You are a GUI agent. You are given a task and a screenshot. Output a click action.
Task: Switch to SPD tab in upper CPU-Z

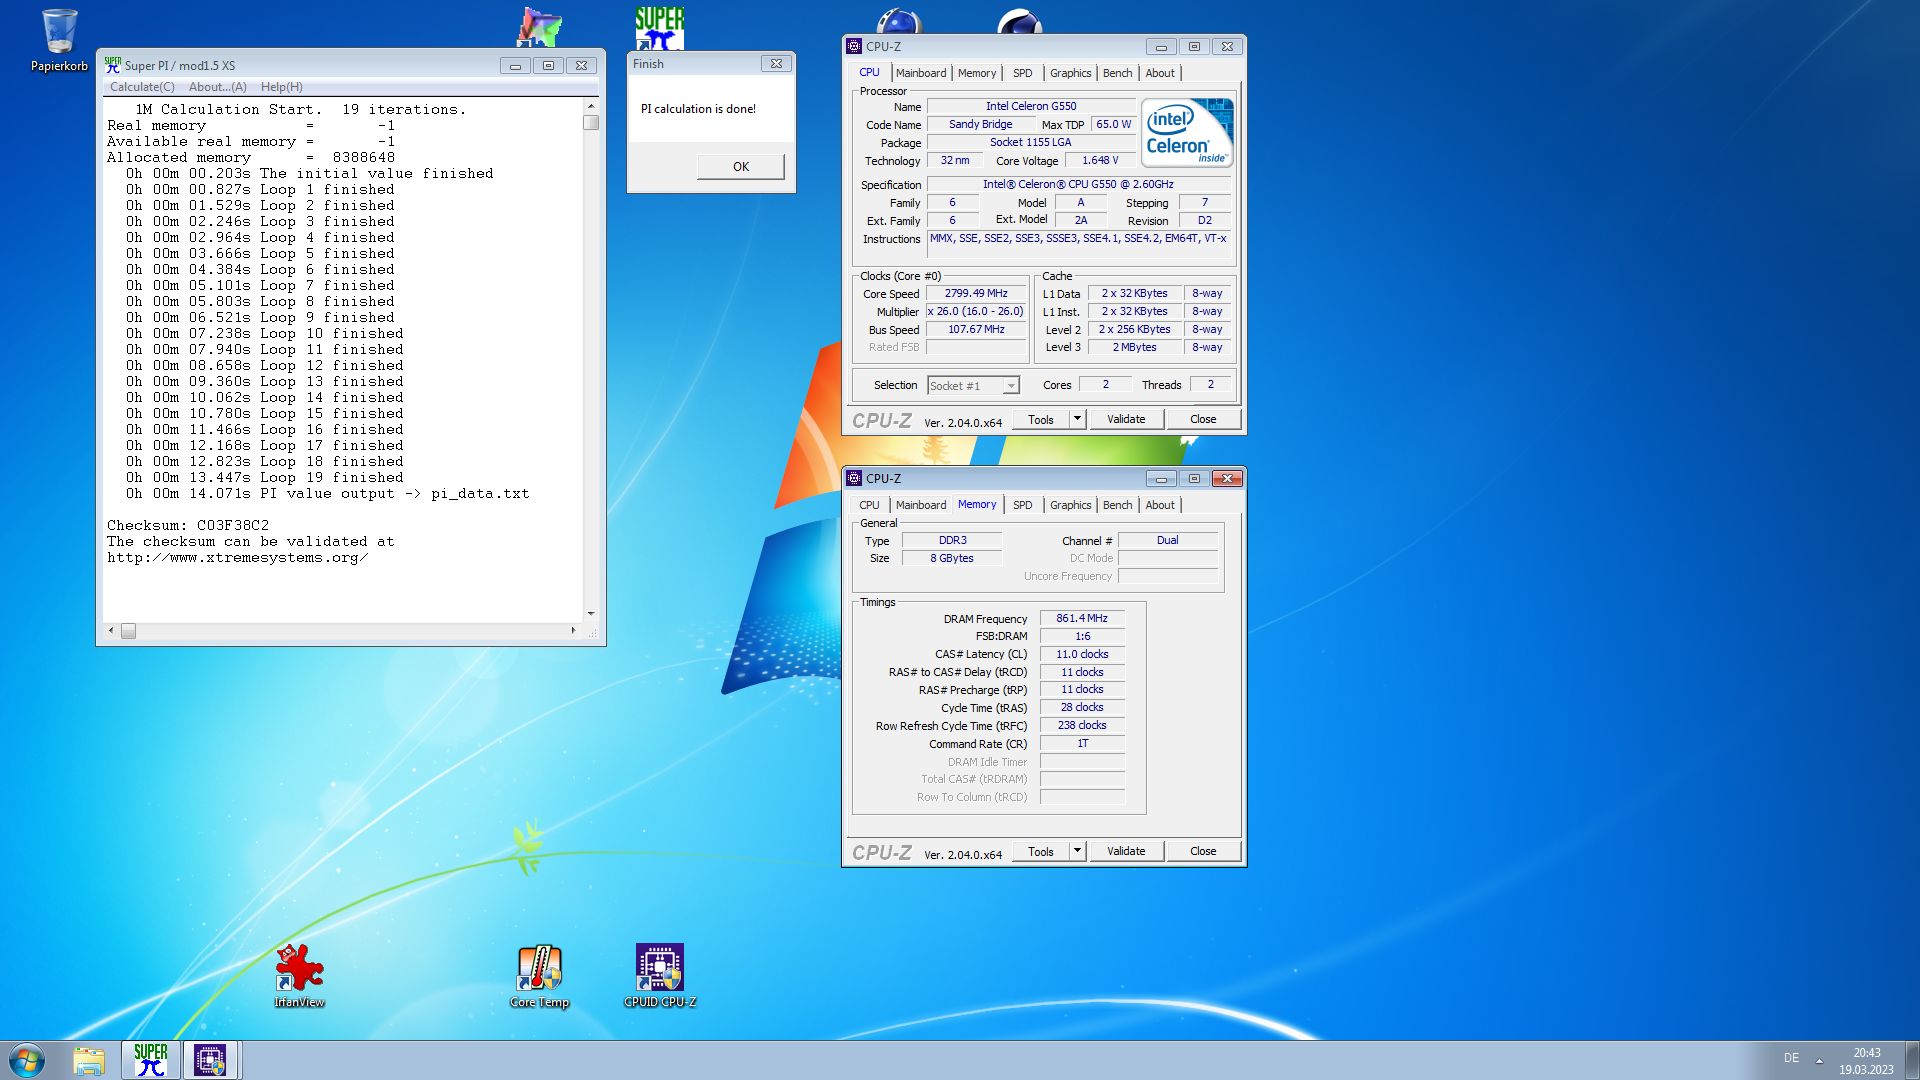1022,73
